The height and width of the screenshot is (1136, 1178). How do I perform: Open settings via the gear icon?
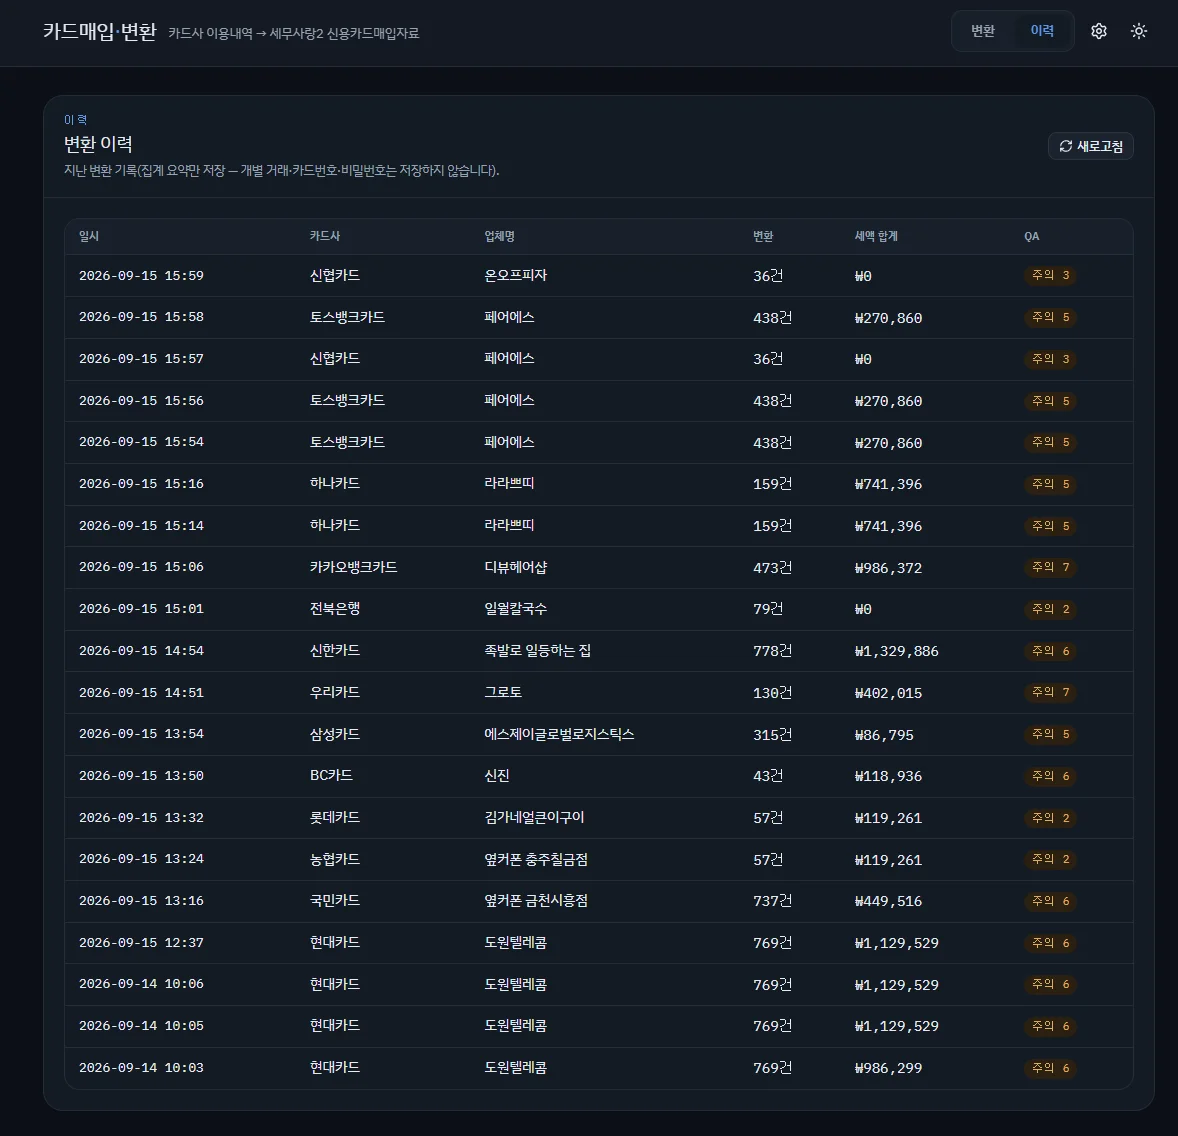[1098, 31]
